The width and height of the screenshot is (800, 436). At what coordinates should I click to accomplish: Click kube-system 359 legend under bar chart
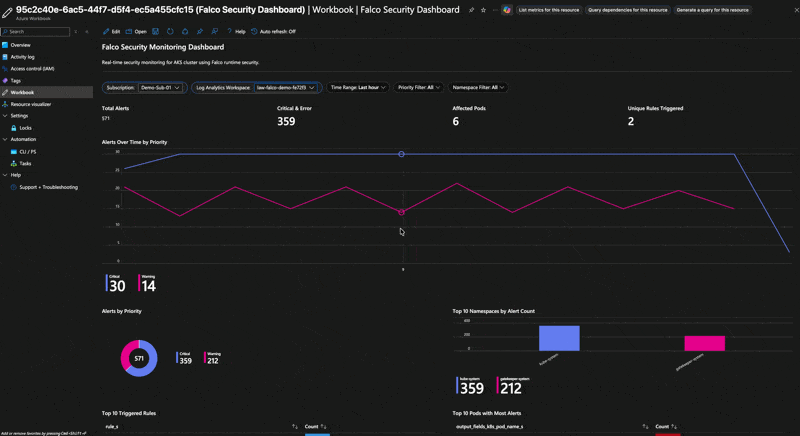[x=470, y=386]
